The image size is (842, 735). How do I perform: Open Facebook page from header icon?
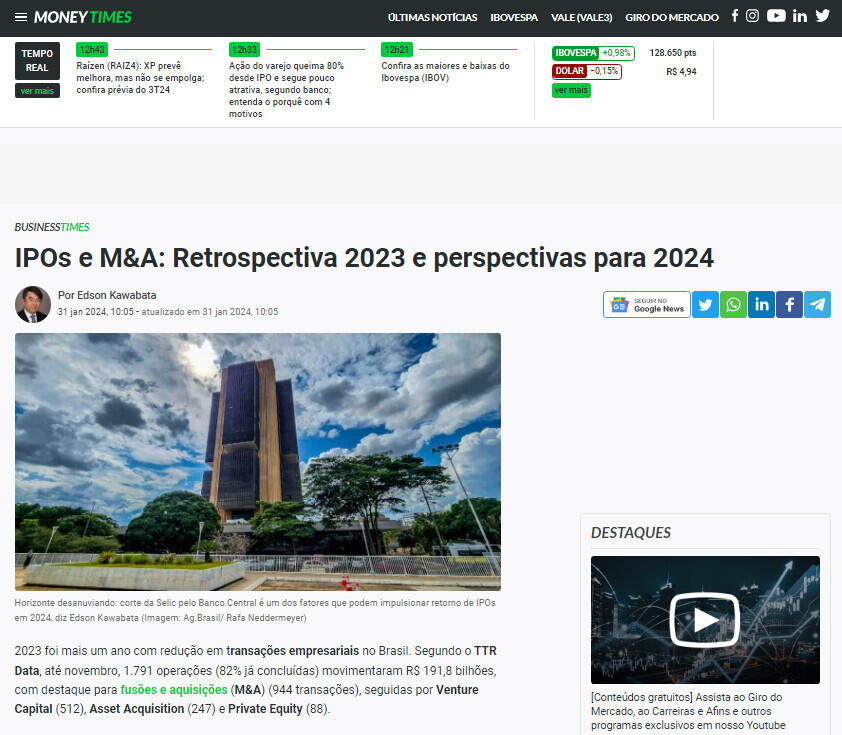[735, 16]
